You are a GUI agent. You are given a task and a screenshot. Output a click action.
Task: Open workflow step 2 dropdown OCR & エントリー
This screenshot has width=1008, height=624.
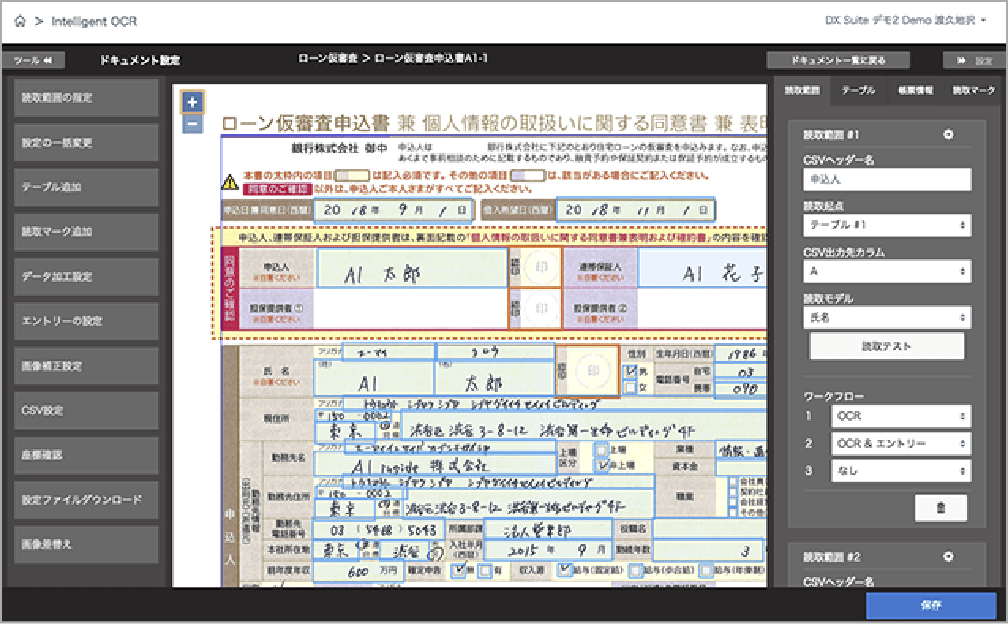(901, 444)
